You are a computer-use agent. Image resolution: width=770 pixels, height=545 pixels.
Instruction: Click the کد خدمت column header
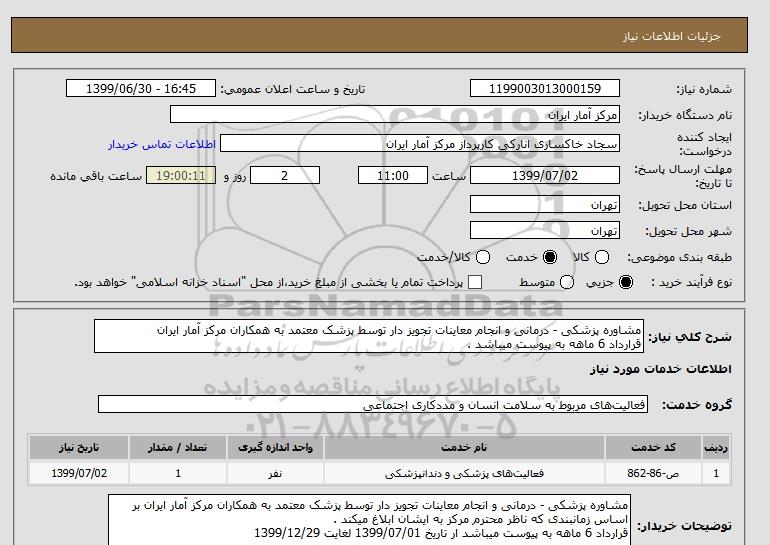(x=653, y=447)
